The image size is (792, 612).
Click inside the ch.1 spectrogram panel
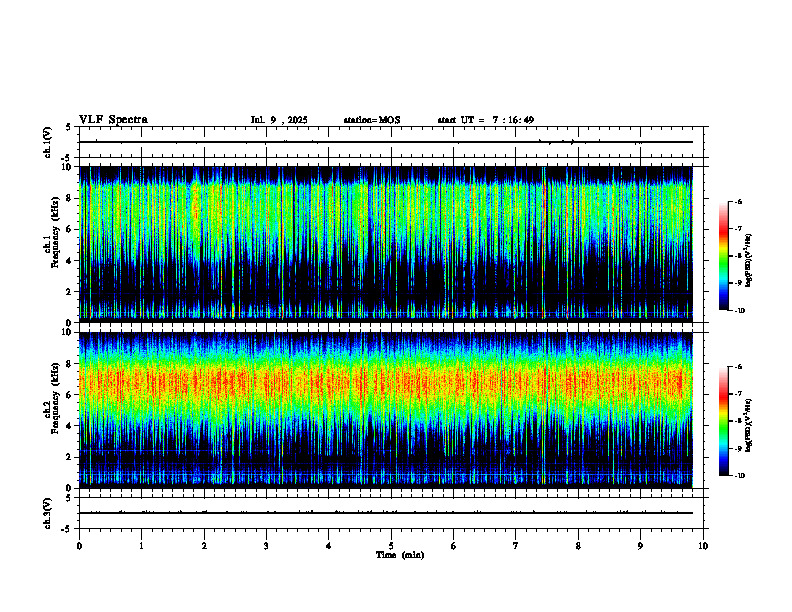point(386,244)
